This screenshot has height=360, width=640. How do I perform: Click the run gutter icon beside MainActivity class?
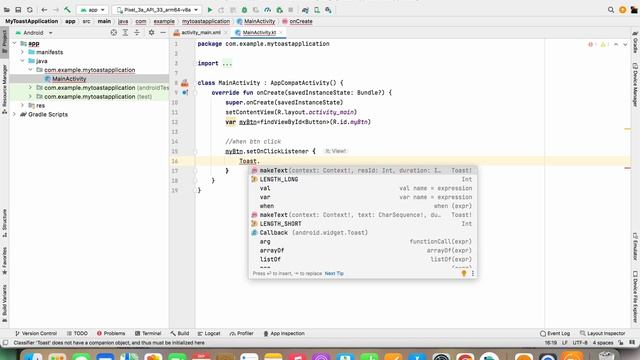coord(185,83)
